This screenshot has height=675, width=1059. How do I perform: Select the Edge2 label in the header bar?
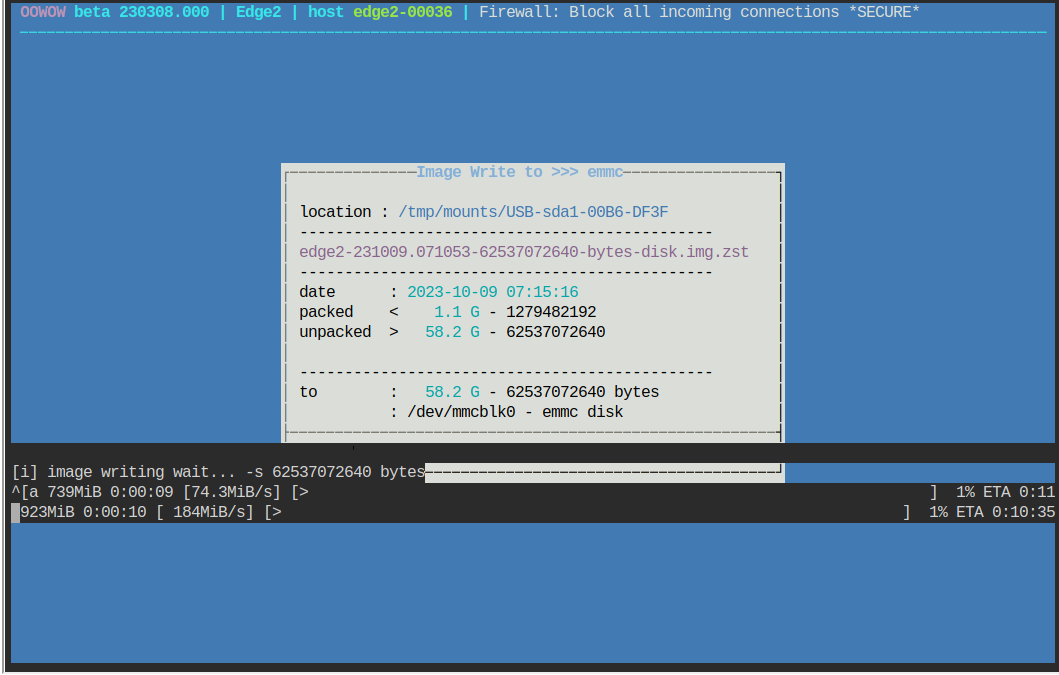(258, 12)
